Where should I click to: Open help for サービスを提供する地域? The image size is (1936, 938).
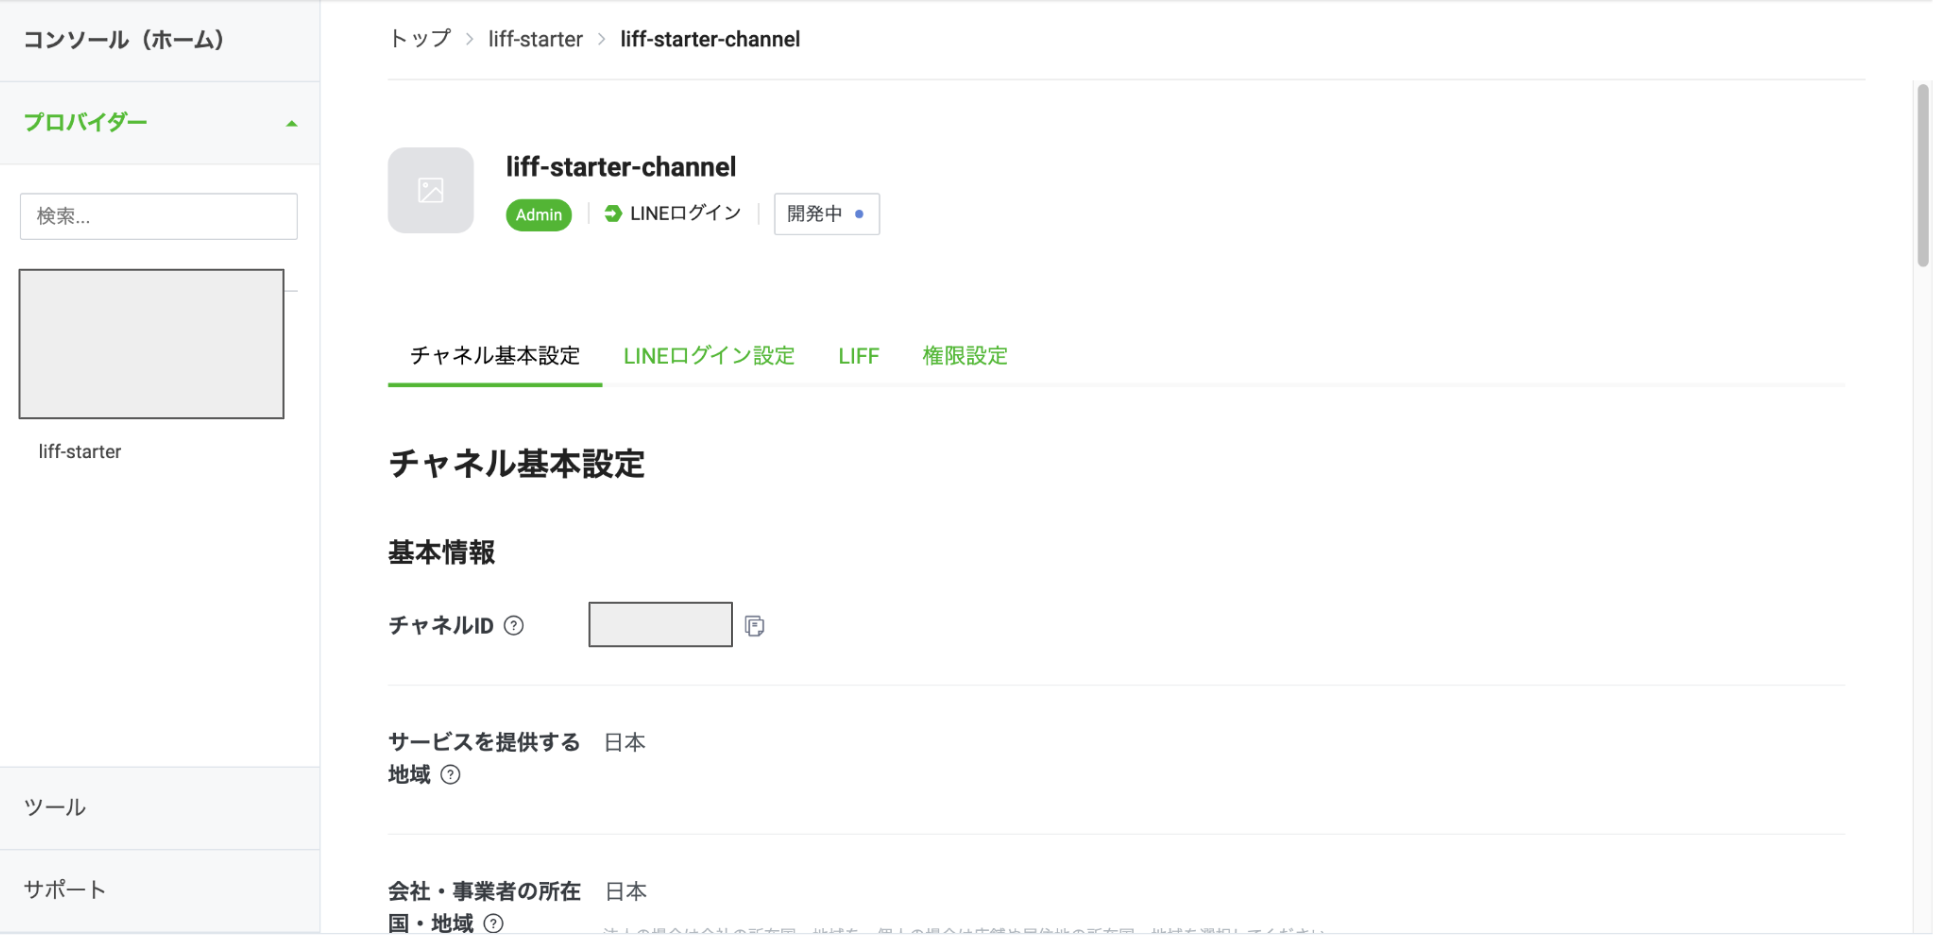click(x=451, y=774)
